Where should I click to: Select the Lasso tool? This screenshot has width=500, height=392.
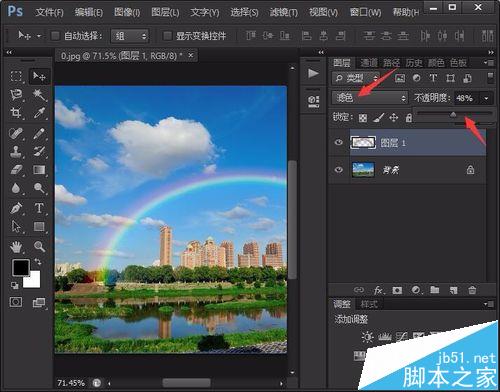[x=16, y=94]
